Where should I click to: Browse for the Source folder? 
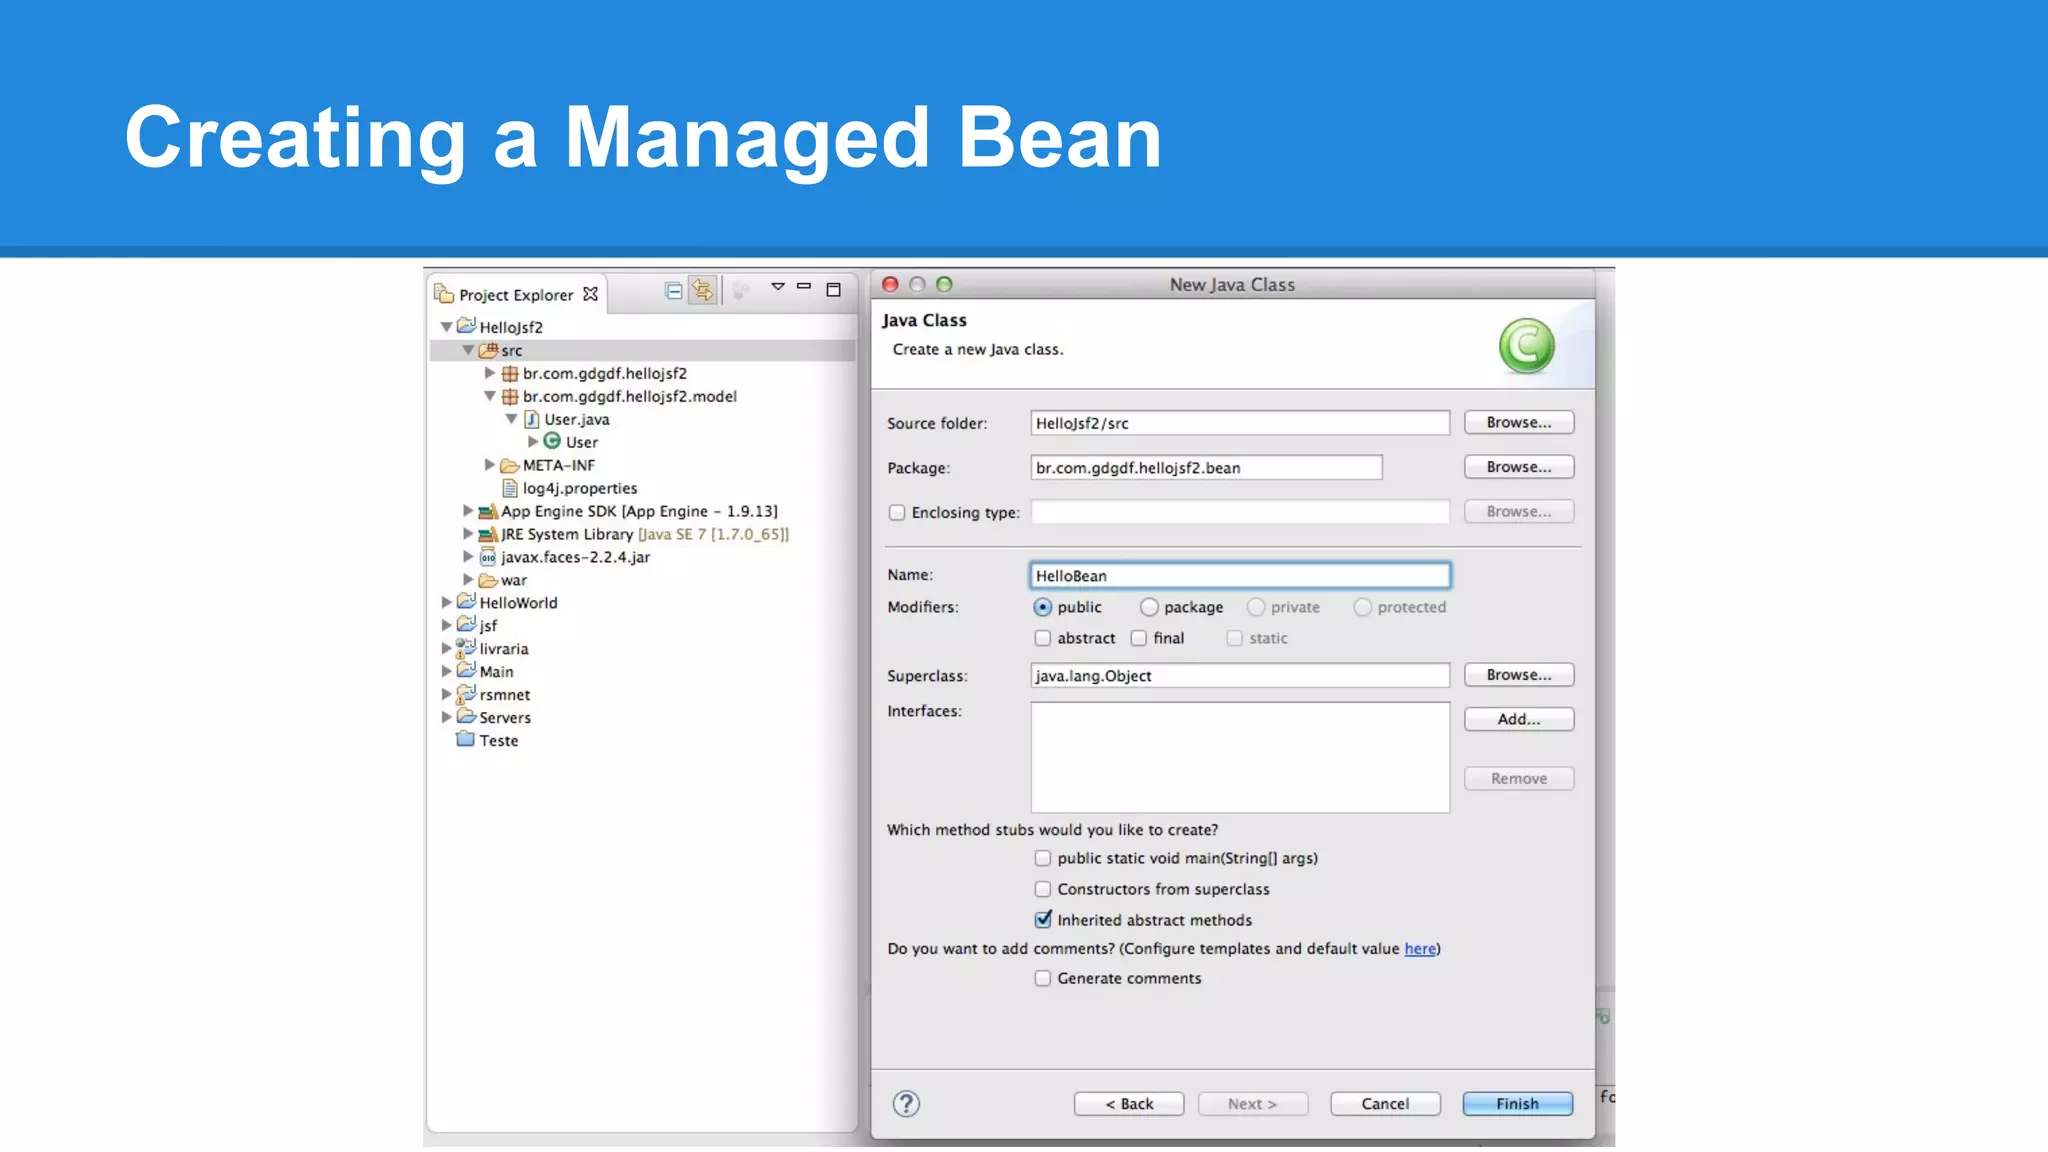(x=1519, y=422)
